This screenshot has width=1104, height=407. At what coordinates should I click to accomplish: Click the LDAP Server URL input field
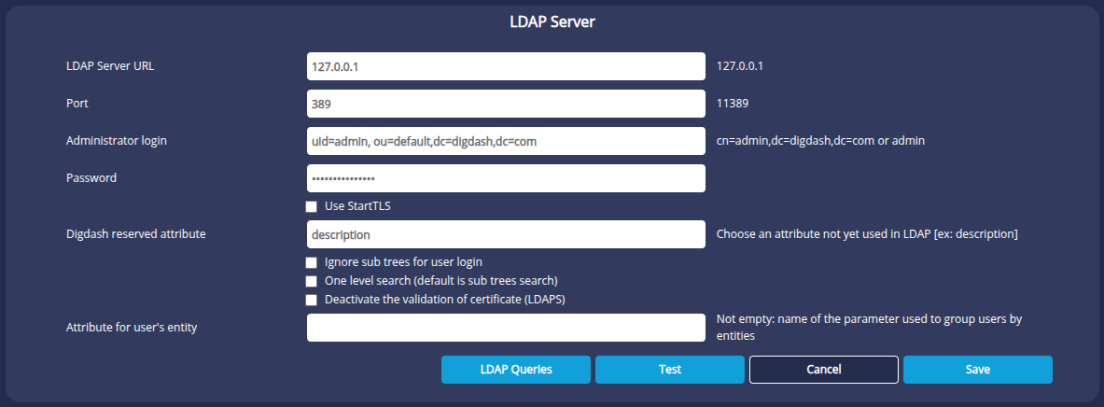pos(505,66)
